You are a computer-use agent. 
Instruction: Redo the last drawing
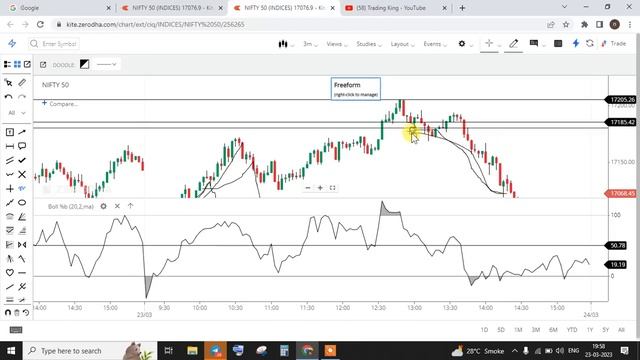(x=22, y=97)
